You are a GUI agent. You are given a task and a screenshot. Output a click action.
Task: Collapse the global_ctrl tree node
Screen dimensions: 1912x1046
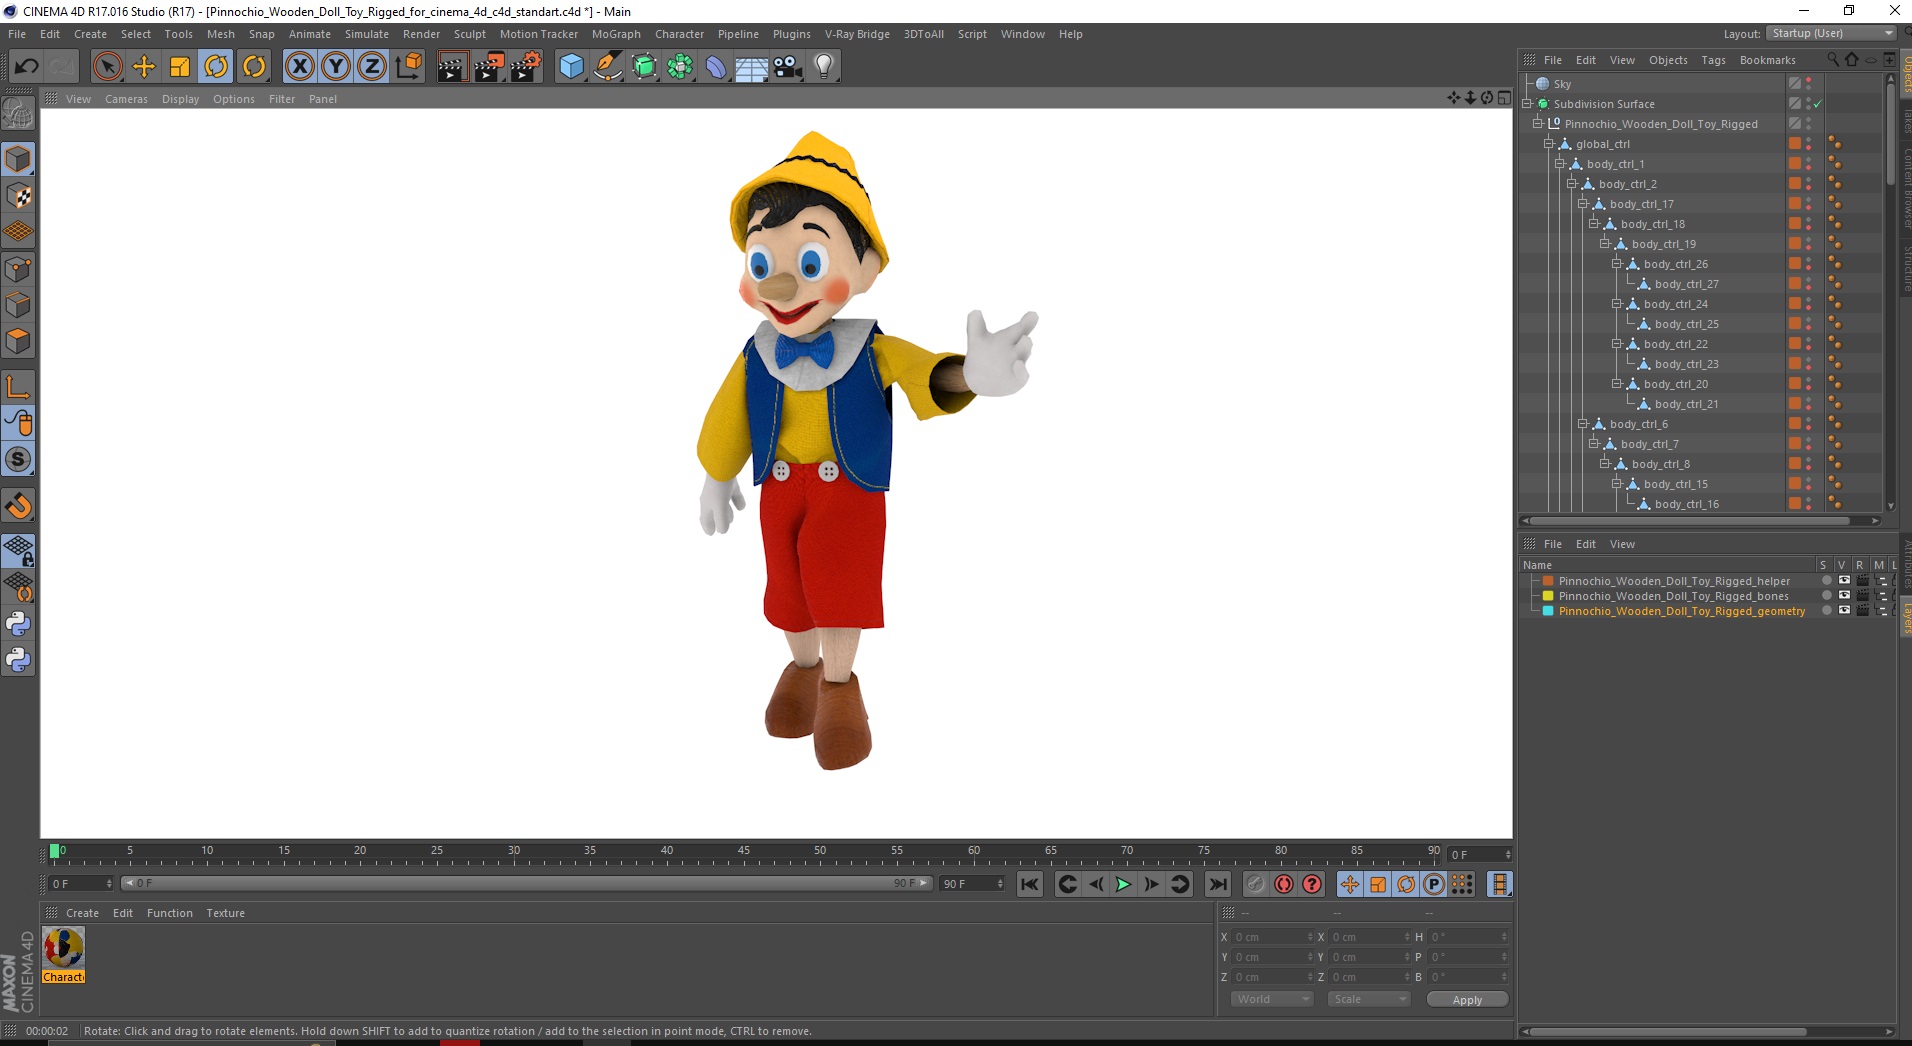click(x=1549, y=144)
